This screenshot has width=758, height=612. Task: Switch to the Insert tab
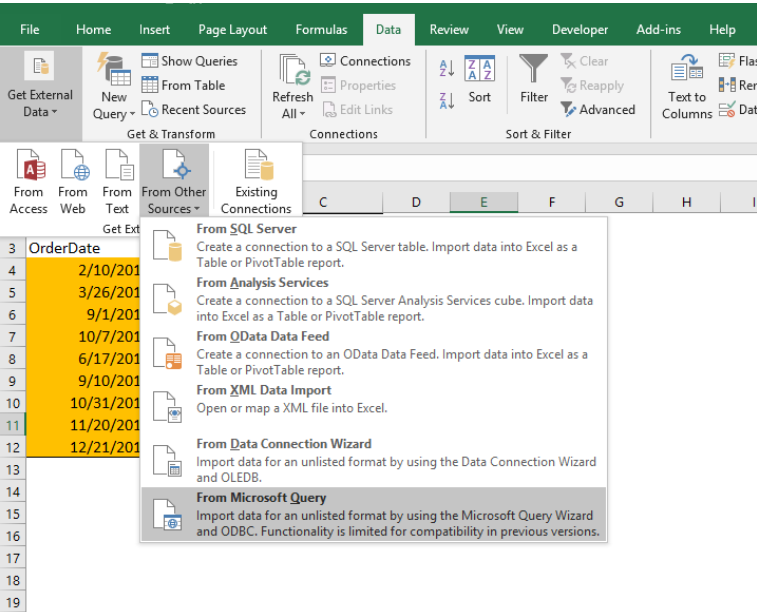click(x=154, y=30)
